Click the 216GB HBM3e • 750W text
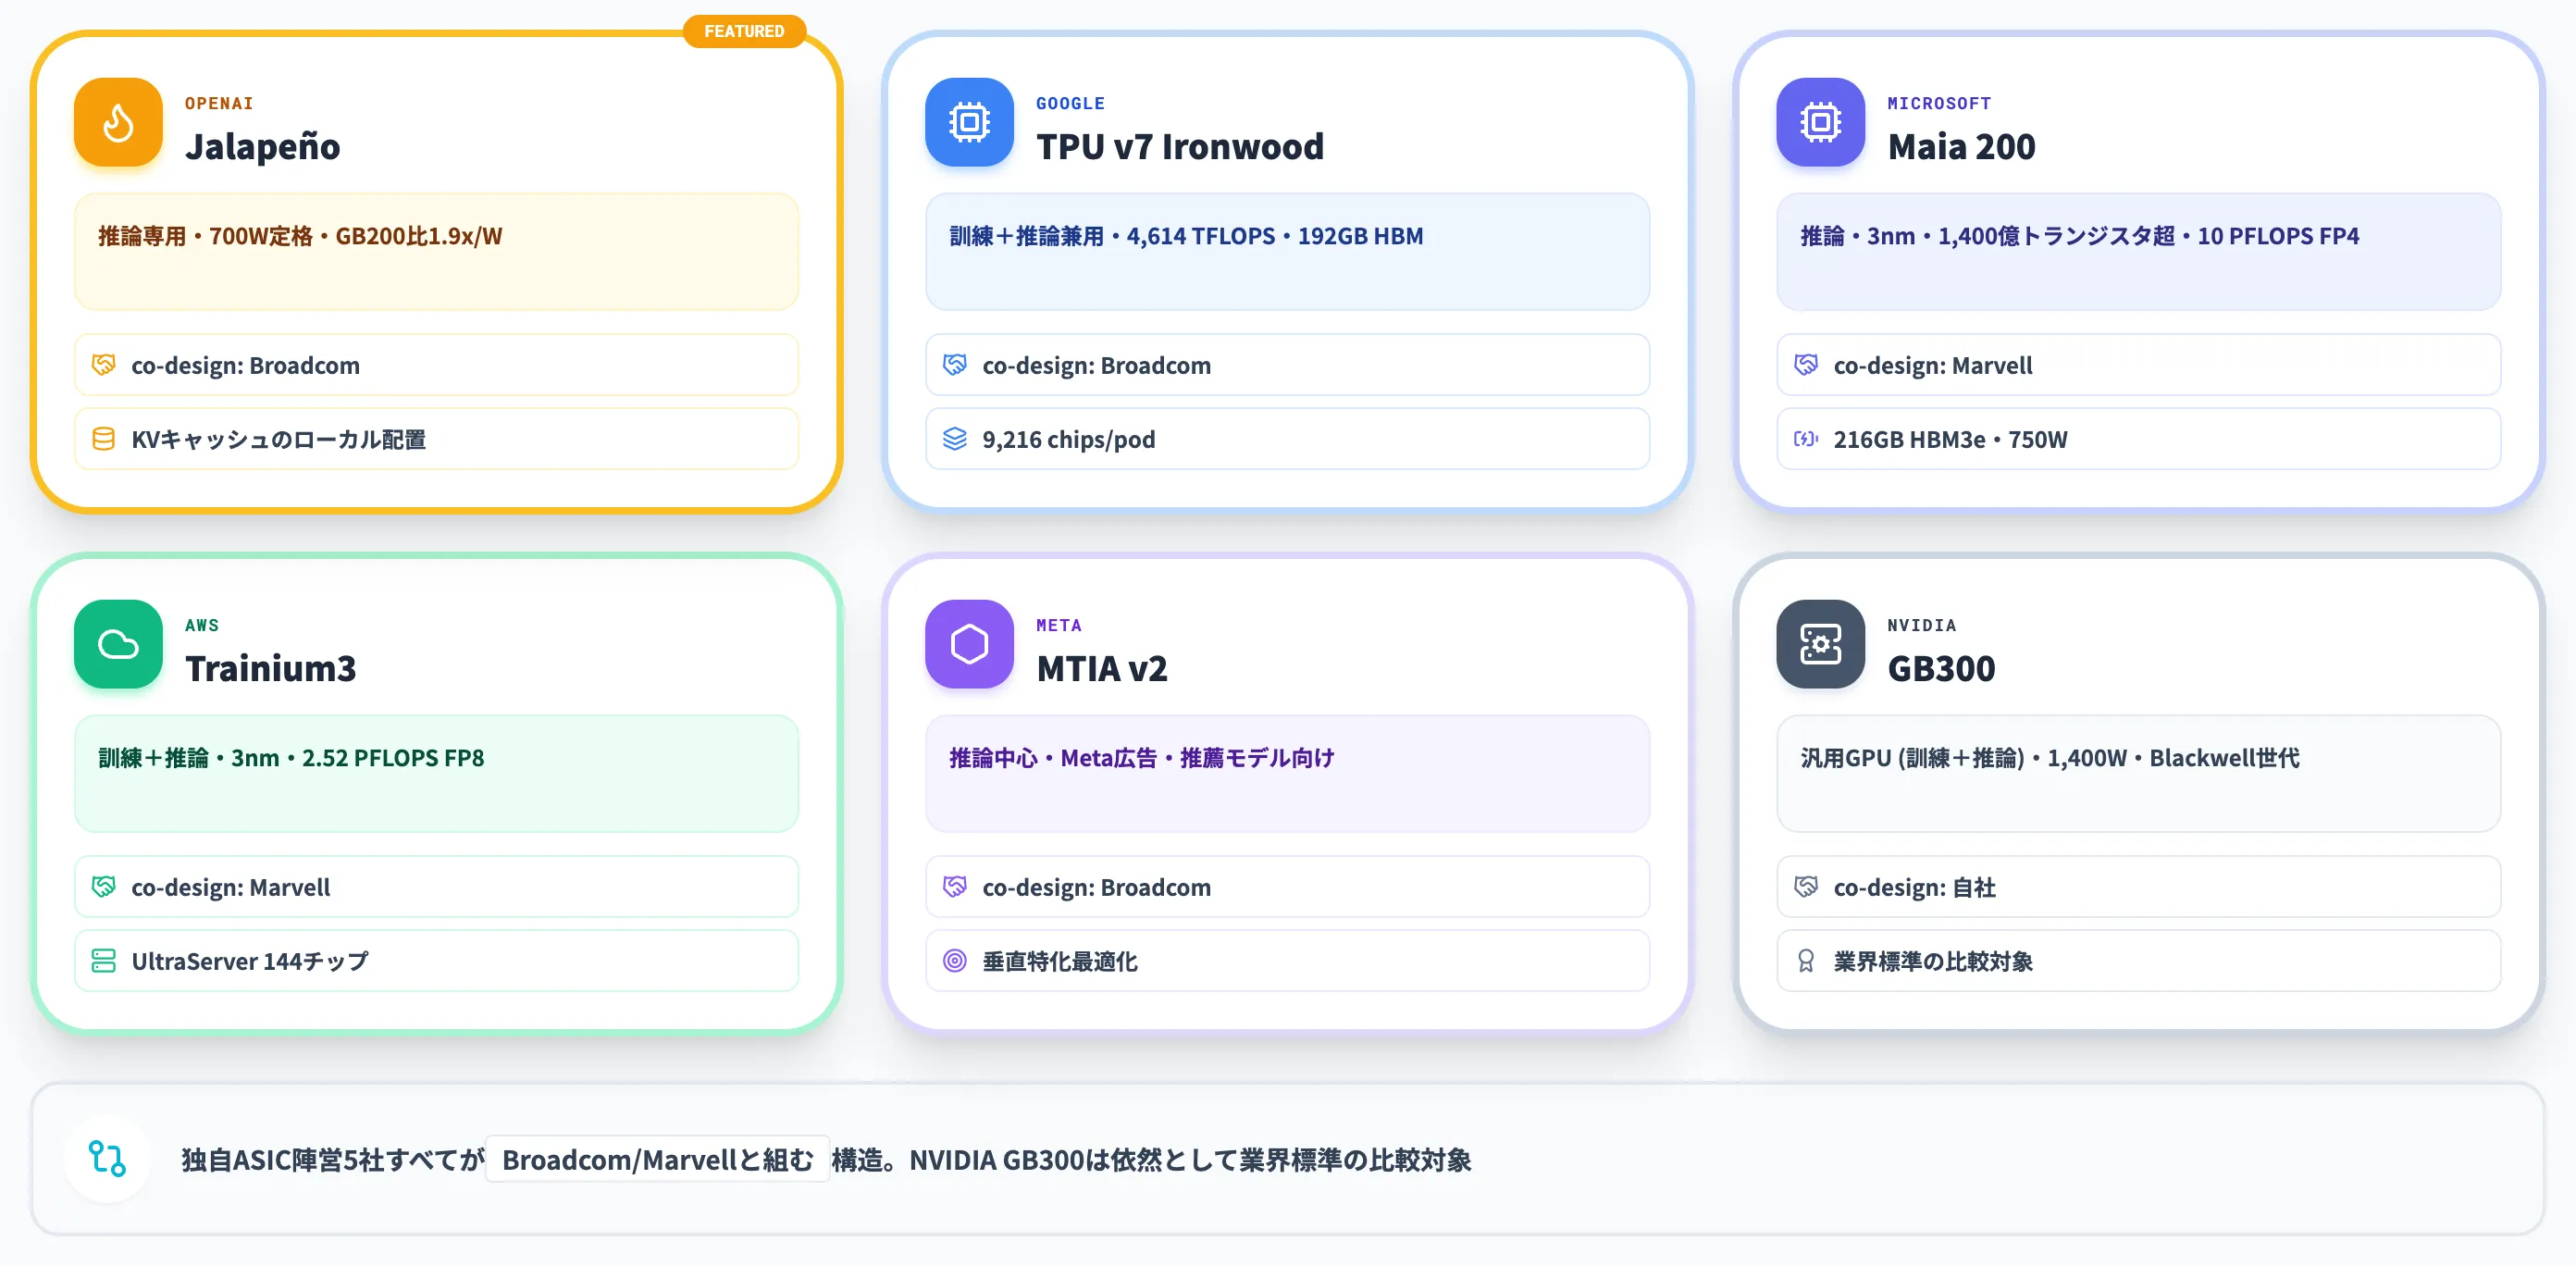 [x=1951, y=439]
